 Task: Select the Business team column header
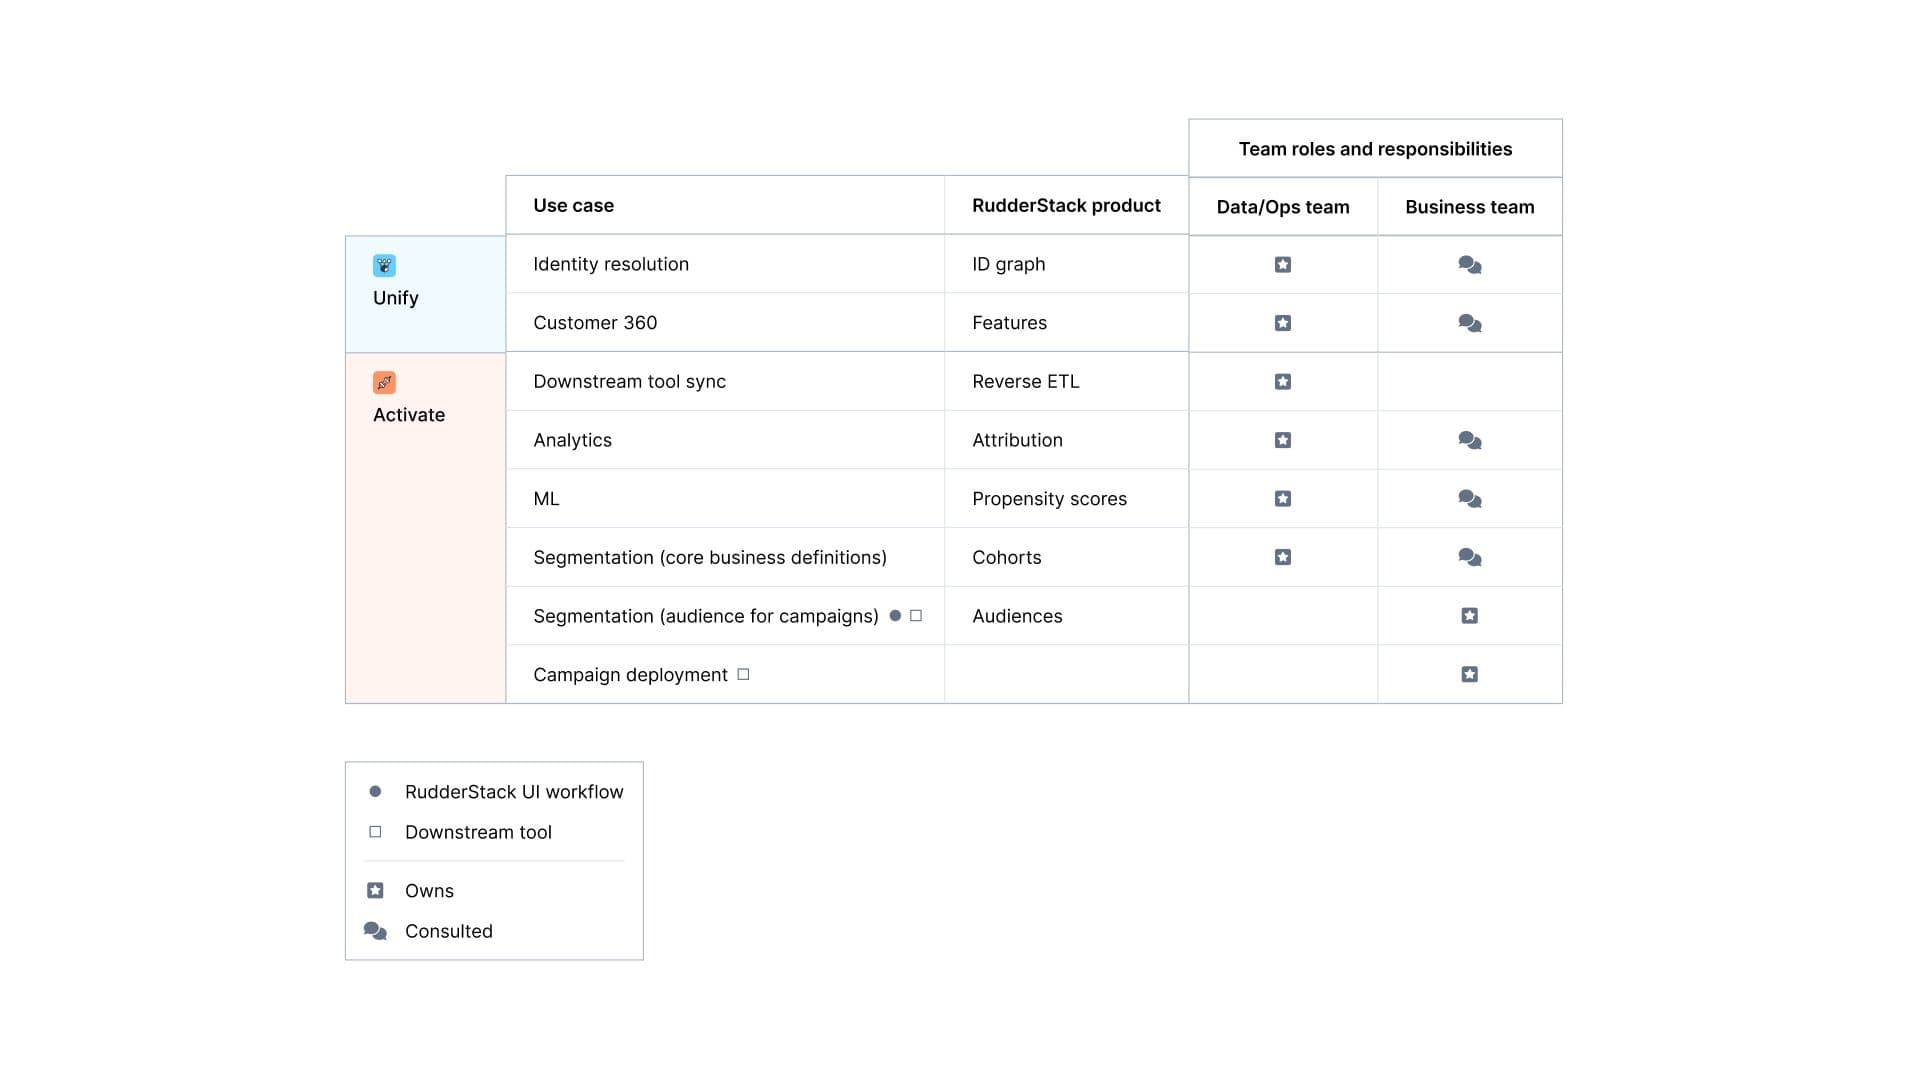pyautogui.click(x=1469, y=207)
